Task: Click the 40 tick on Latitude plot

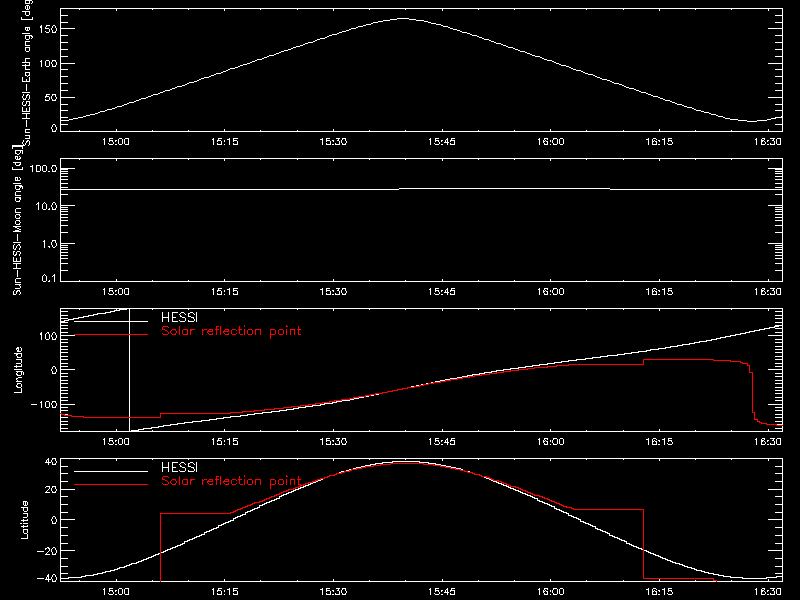Action: (51, 462)
